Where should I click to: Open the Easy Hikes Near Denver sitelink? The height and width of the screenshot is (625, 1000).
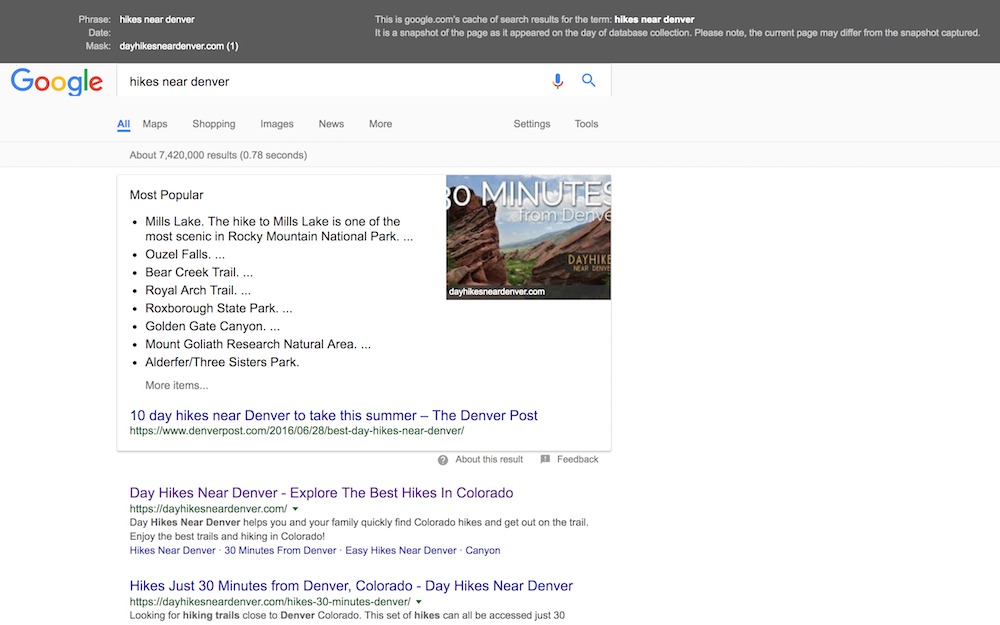401,550
